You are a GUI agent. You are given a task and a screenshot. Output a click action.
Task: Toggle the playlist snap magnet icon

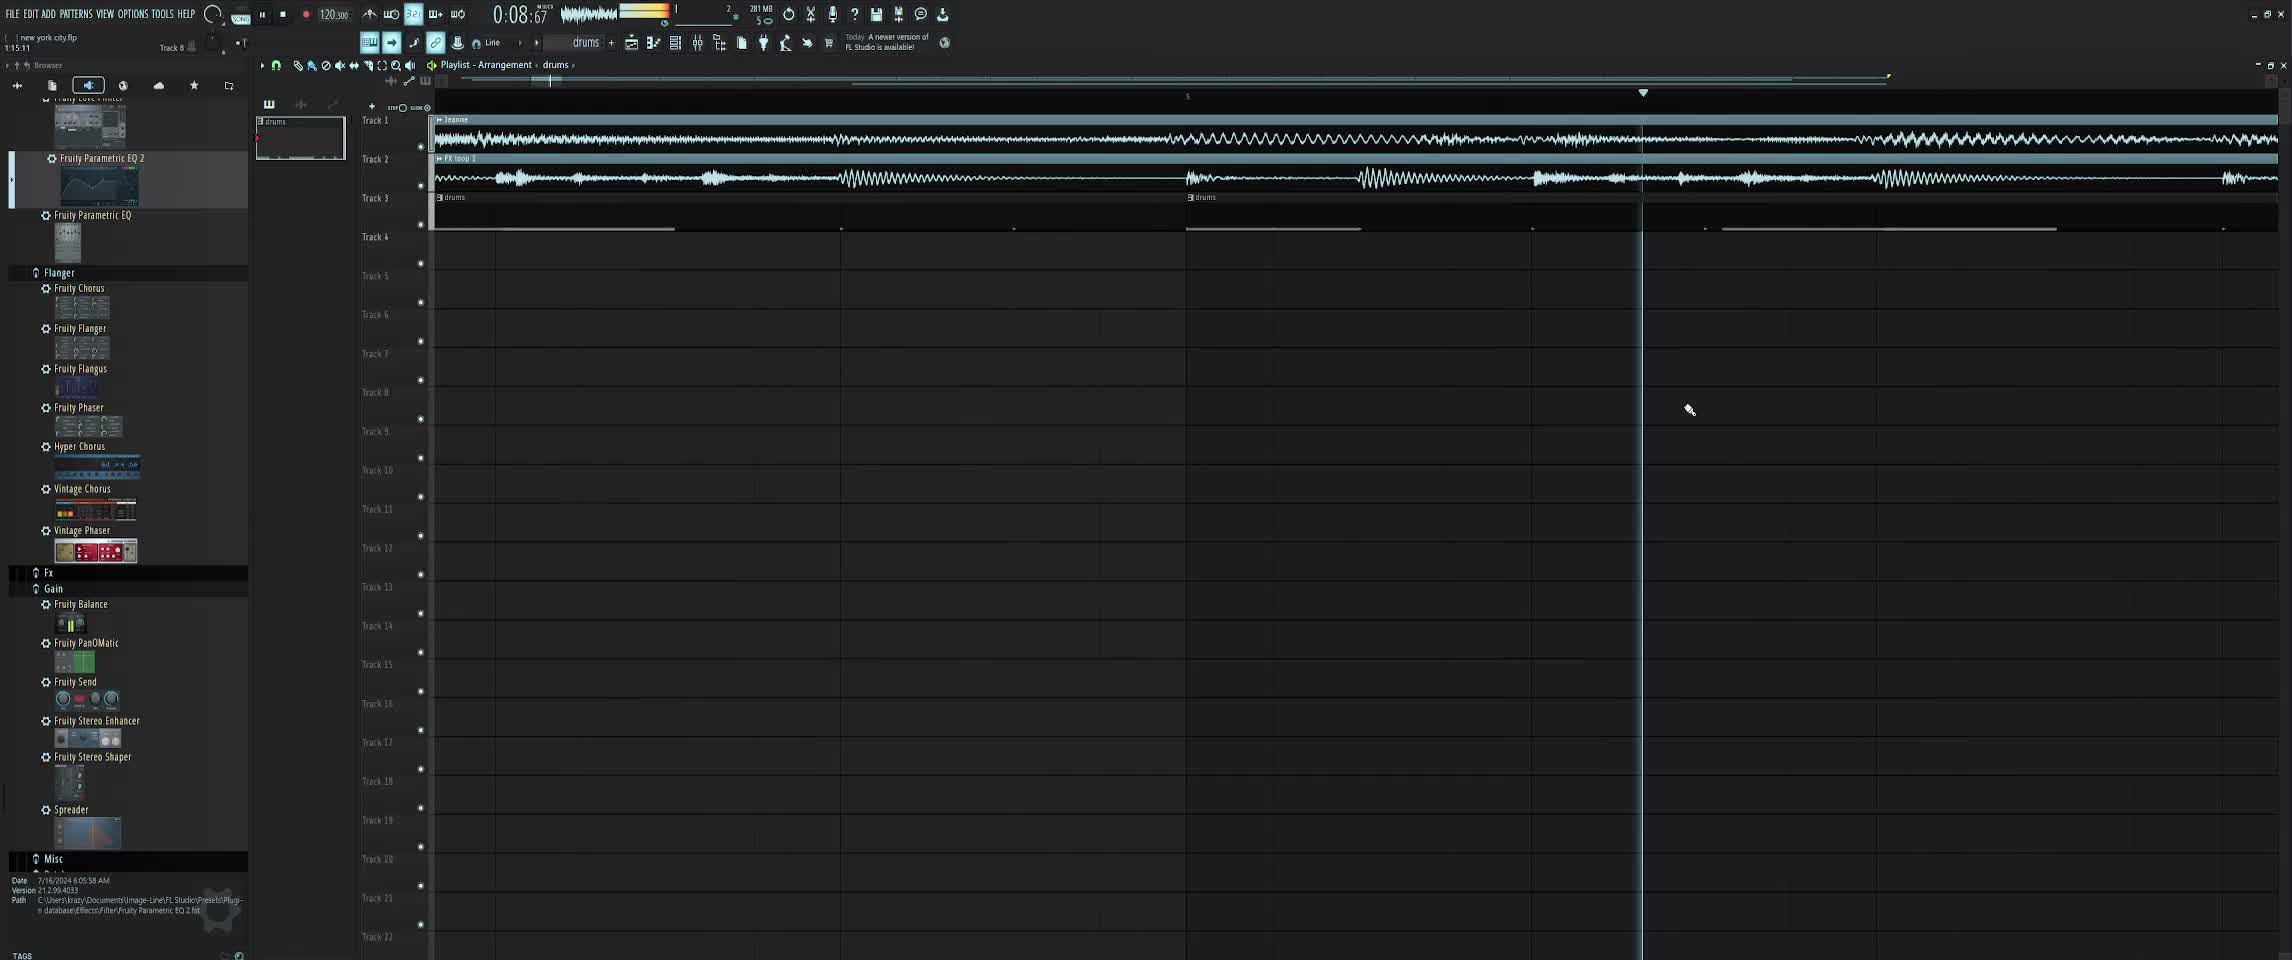(277, 66)
